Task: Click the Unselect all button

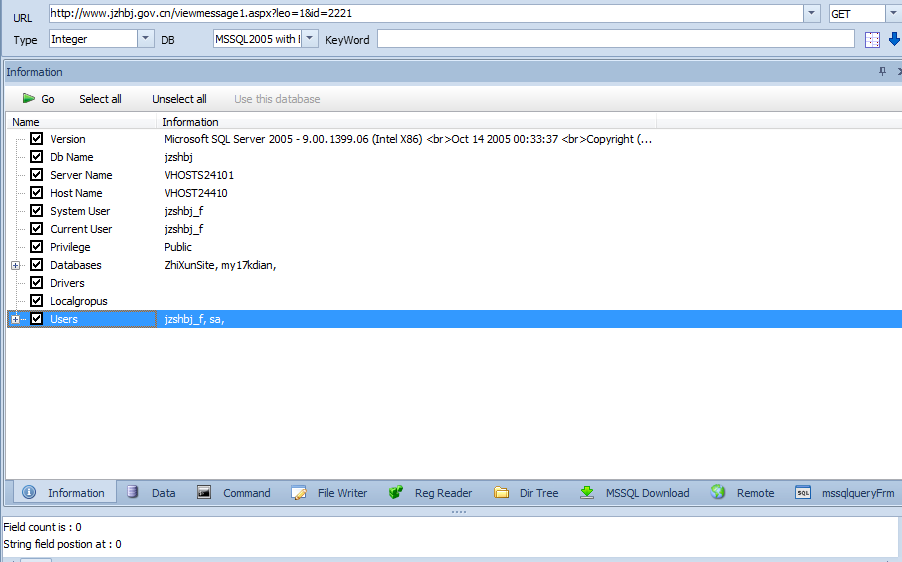Action: click(179, 99)
